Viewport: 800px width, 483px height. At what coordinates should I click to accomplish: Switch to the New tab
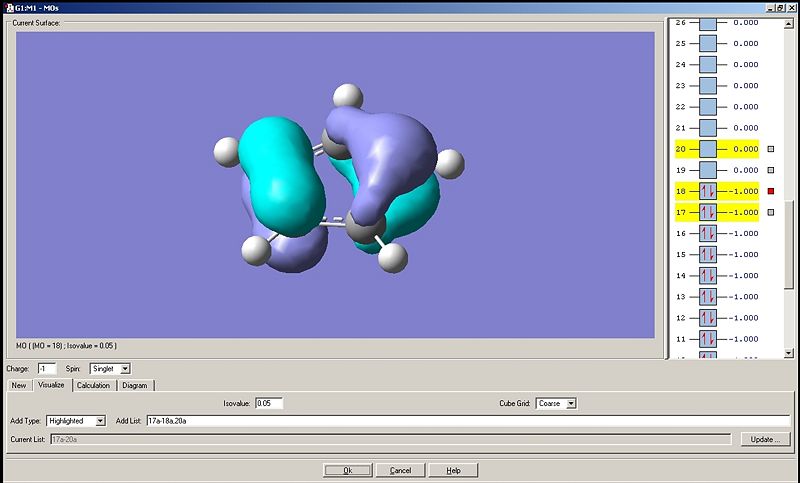click(19, 385)
